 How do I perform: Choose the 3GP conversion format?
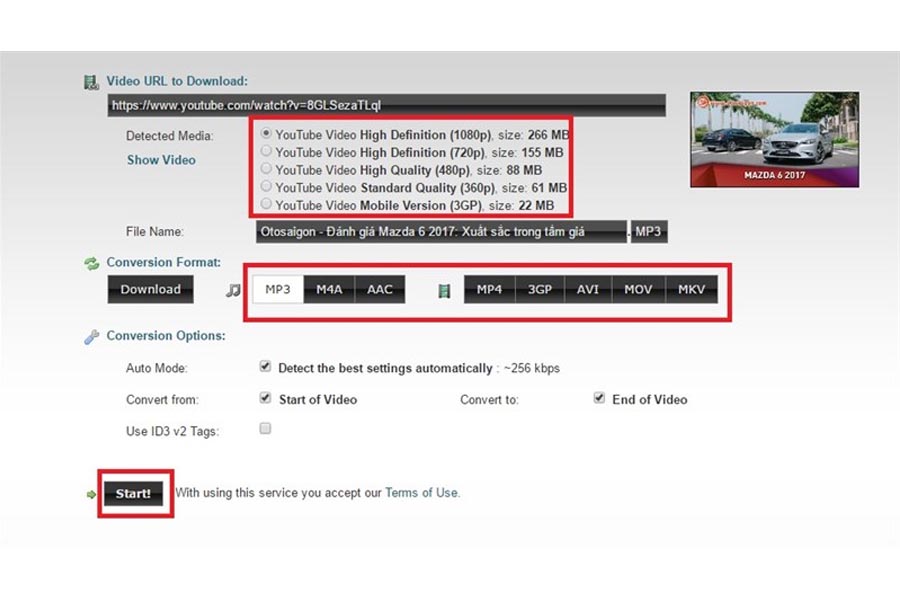point(540,289)
